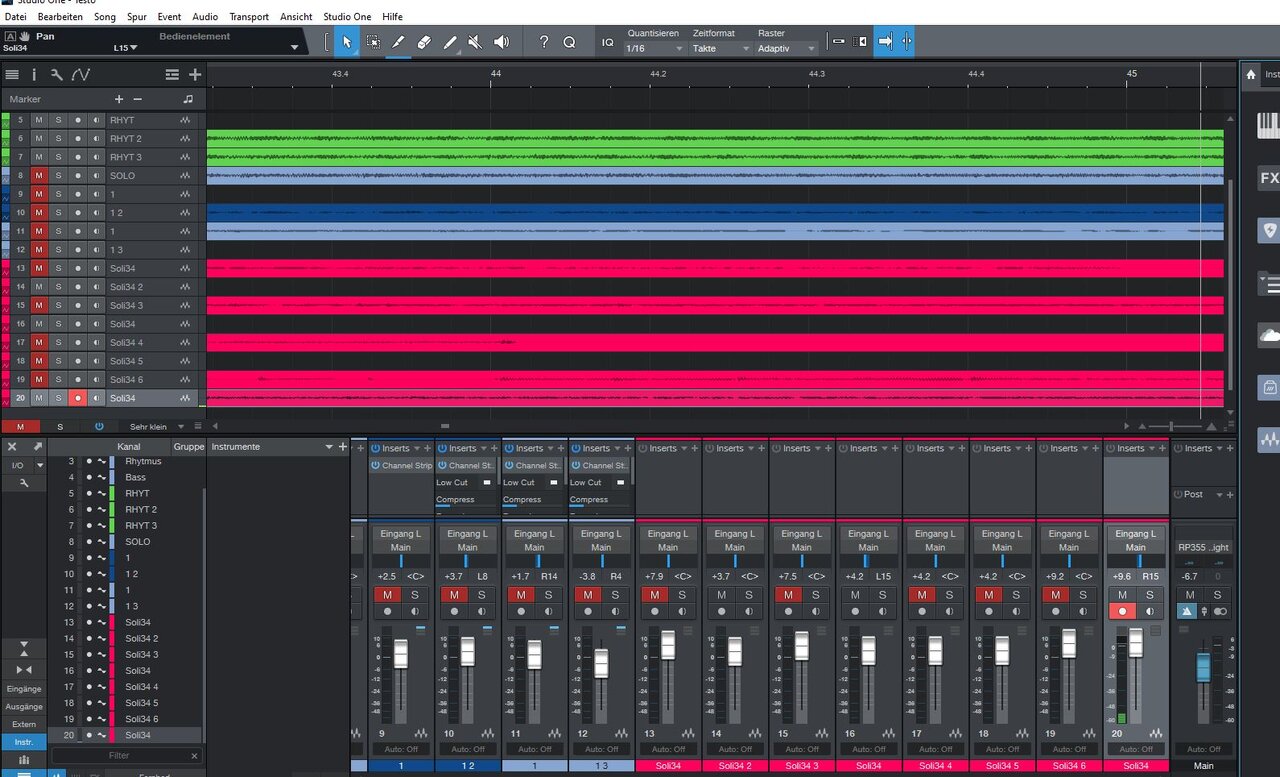1280x777 pixels.
Task: Show Ausgänge channels in console
Action: (24, 706)
